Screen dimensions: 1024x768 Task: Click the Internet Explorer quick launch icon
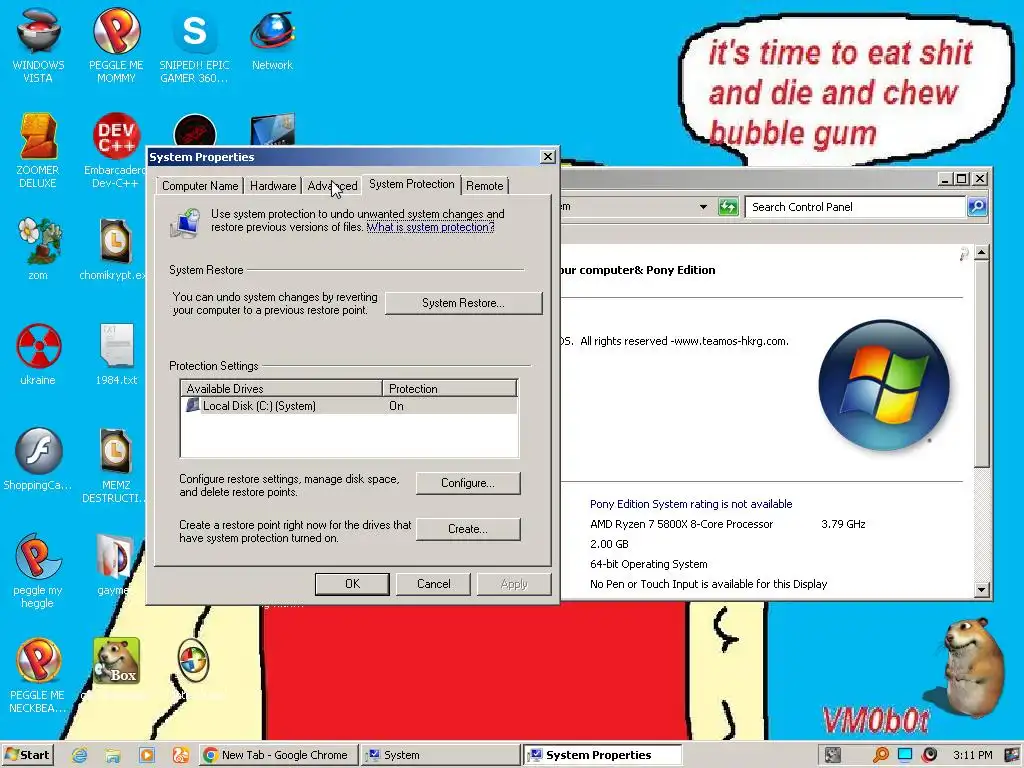coord(80,755)
